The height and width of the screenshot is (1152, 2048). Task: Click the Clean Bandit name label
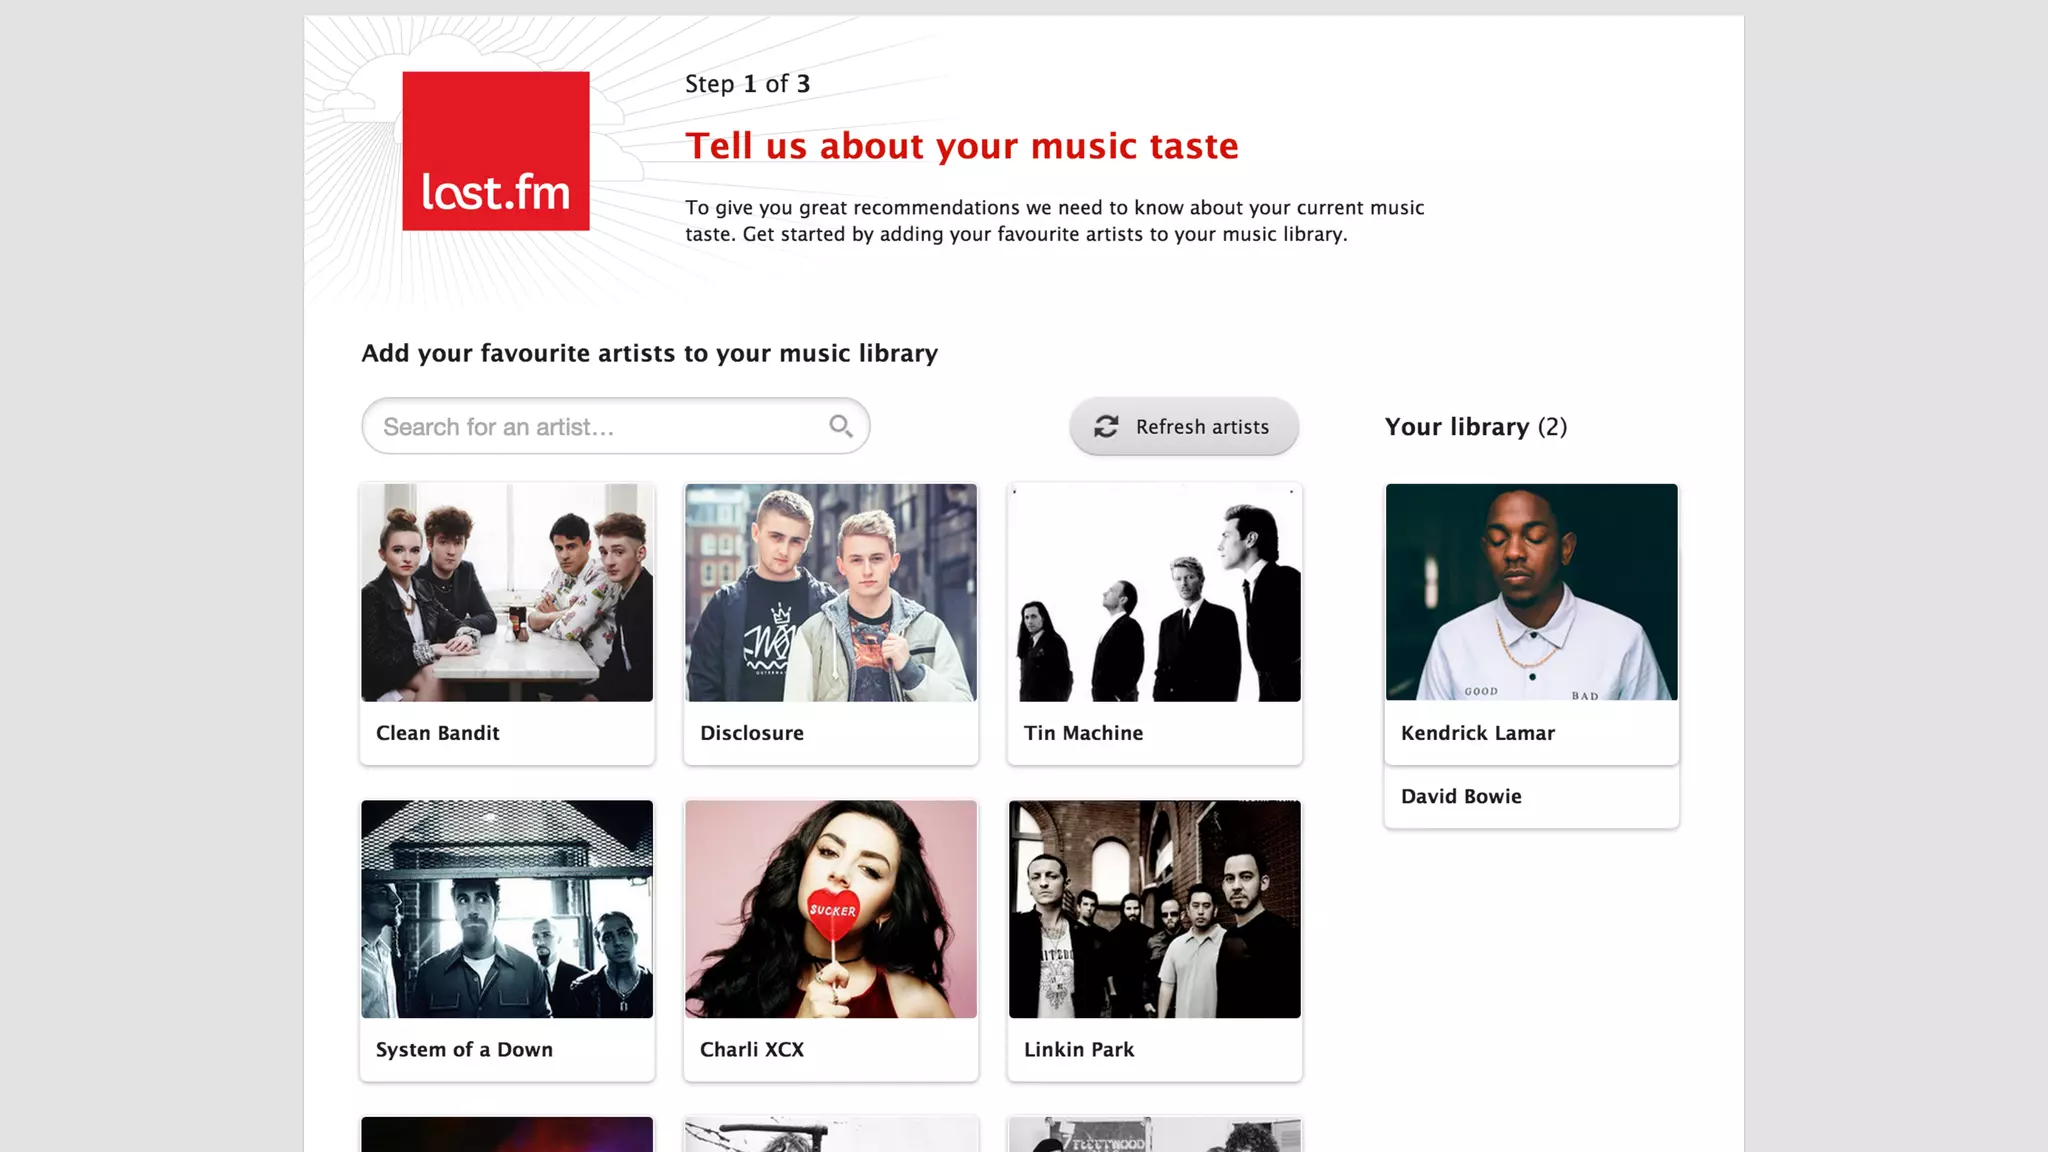point(437,733)
